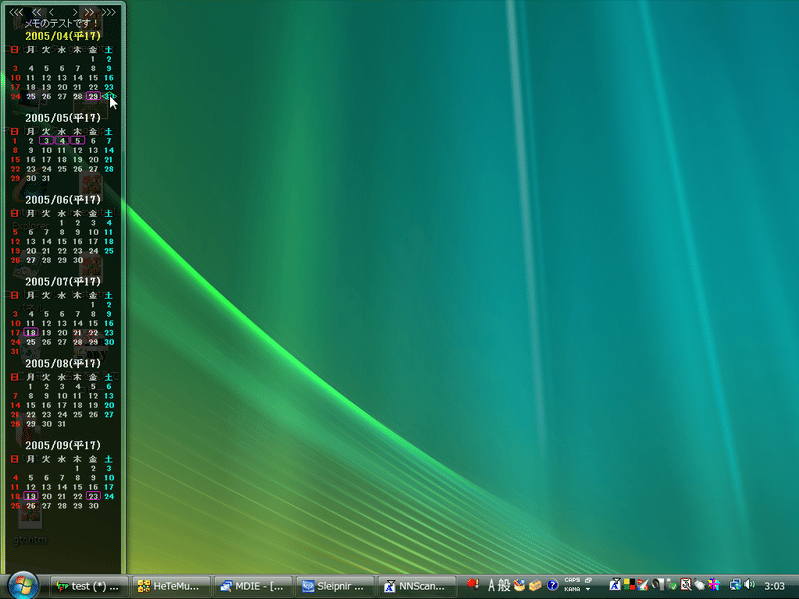799x599 pixels.
Task: Click the colored squares tray icon
Action: click(629, 585)
